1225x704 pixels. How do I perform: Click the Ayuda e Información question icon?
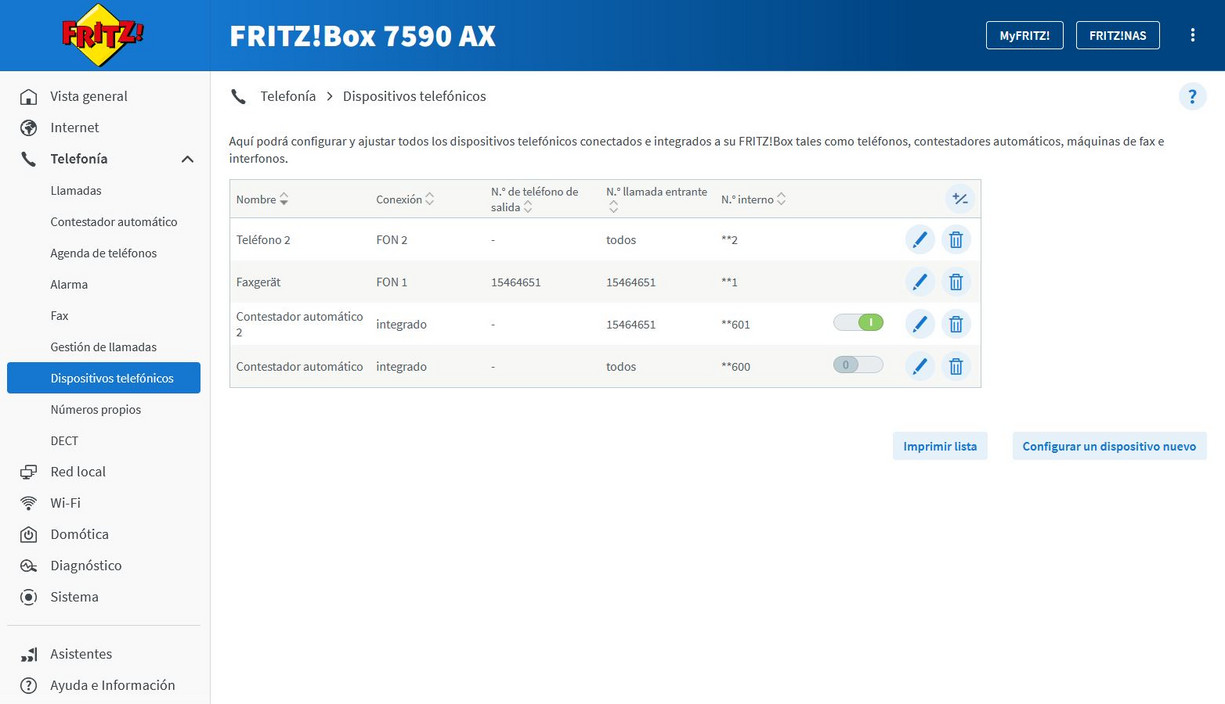pyautogui.click(x=29, y=686)
